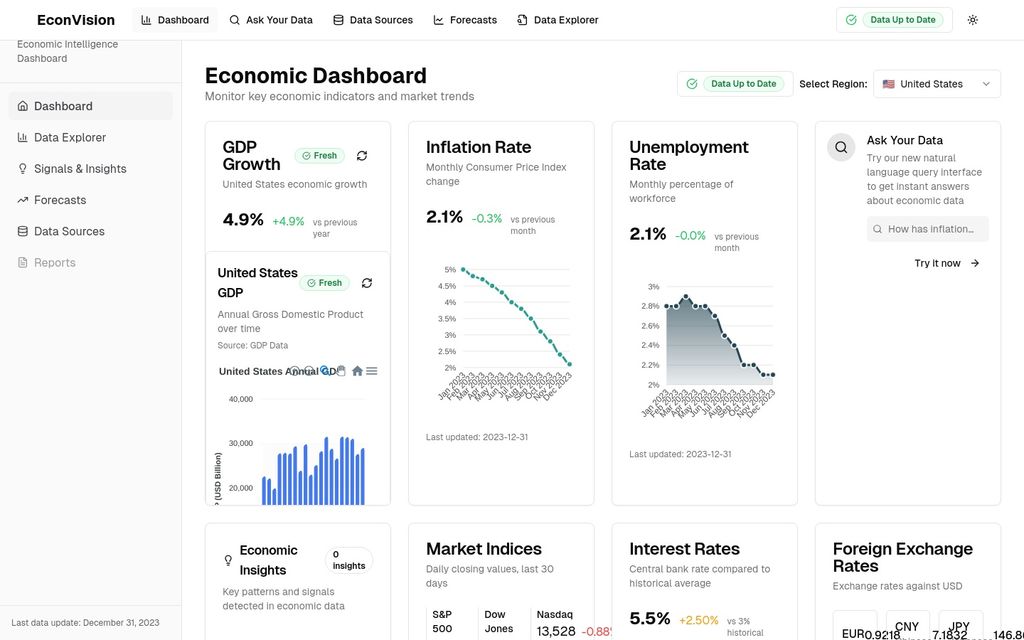This screenshot has width=1024, height=640.
Task: Reset GDP chart zoom with home icon
Action: 357,371
